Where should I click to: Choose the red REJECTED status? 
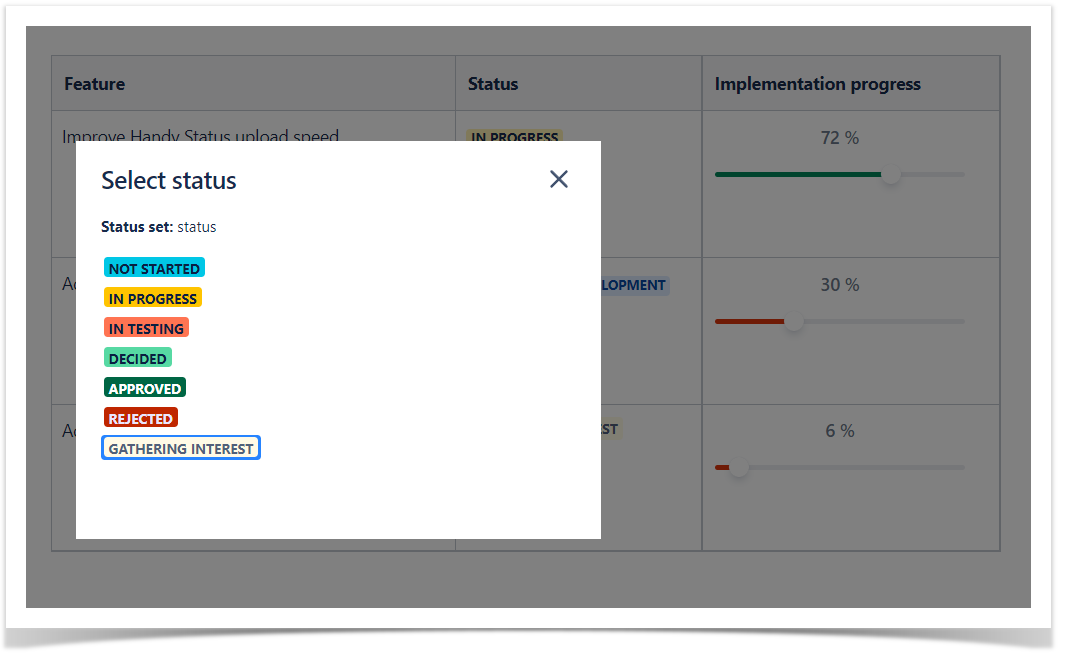(141, 418)
